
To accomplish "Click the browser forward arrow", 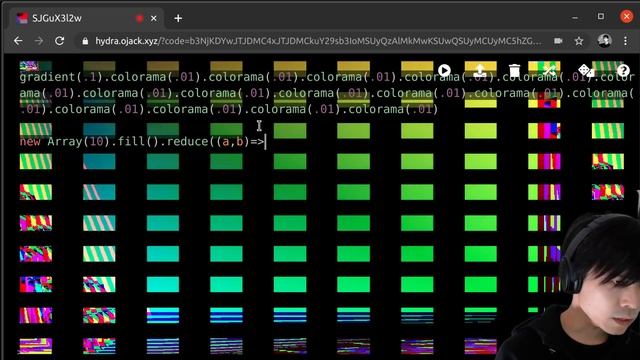I will pyautogui.click(x=39, y=41).
